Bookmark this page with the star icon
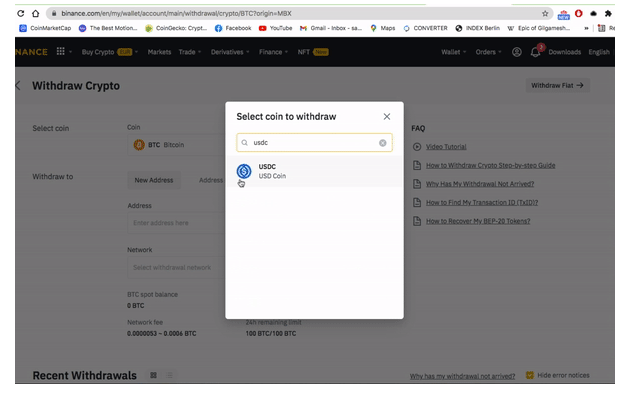This screenshot has width=633, height=400. click(x=545, y=13)
